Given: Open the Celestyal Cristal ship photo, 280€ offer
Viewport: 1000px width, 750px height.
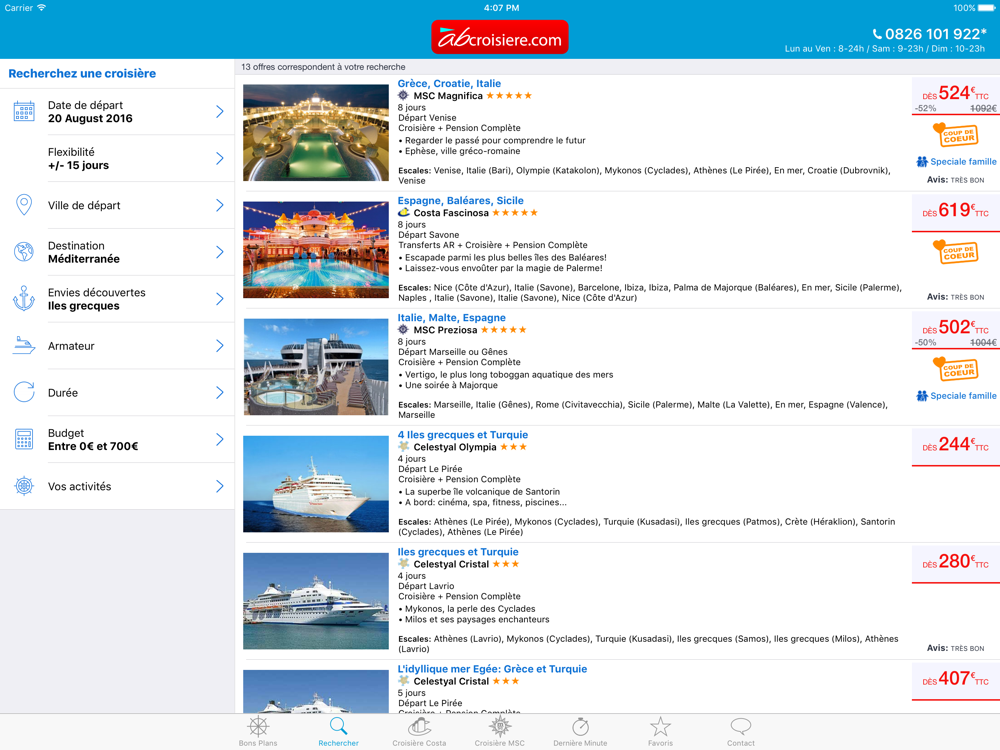Looking at the screenshot, I should click(x=316, y=601).
